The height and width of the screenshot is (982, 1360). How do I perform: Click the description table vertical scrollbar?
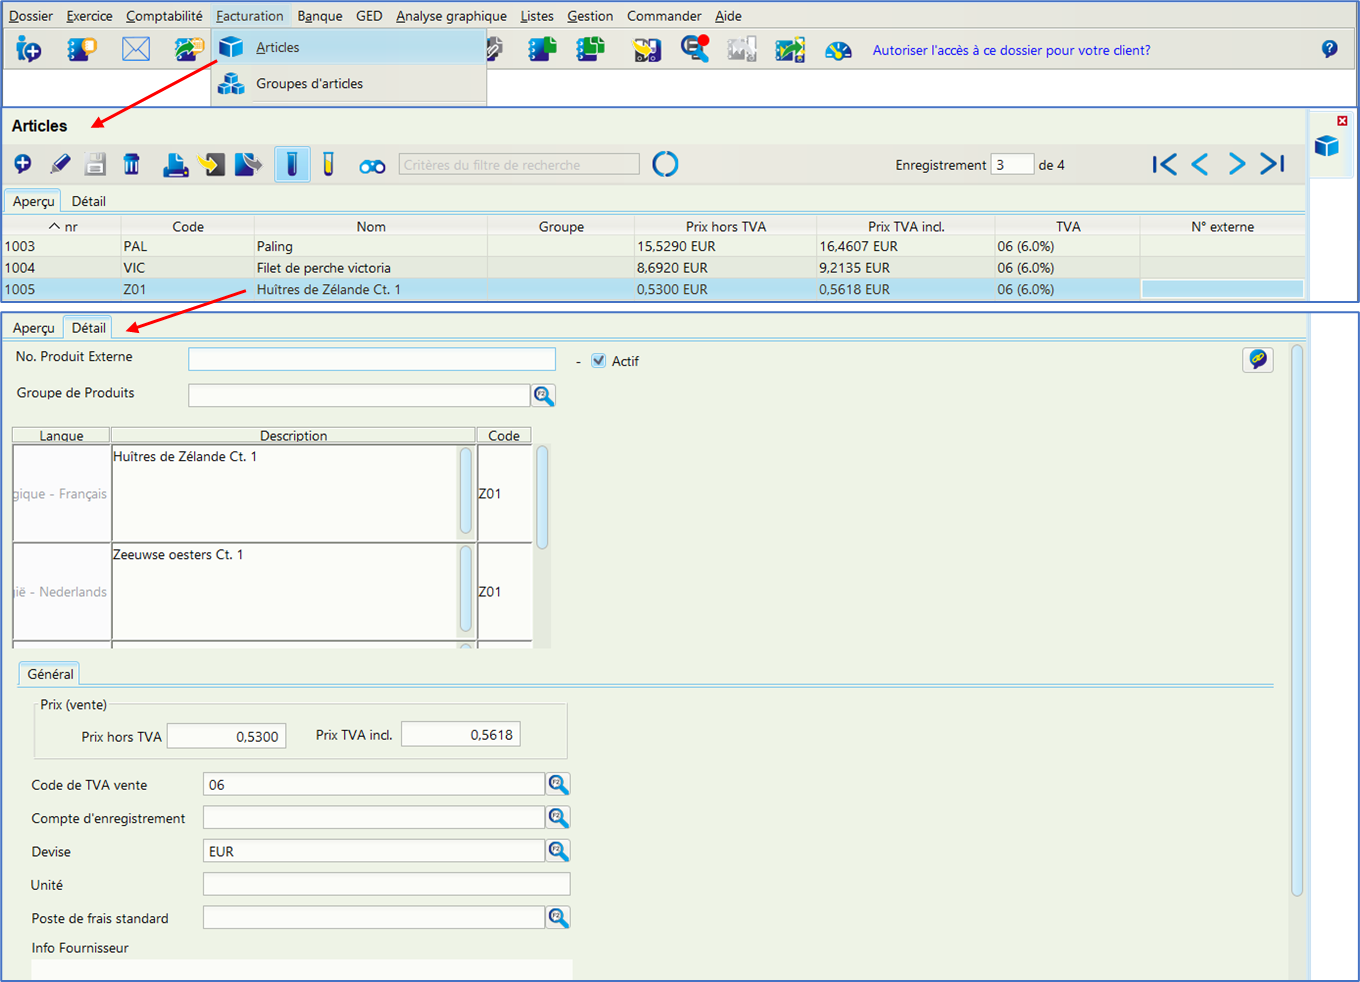(542, 497)
